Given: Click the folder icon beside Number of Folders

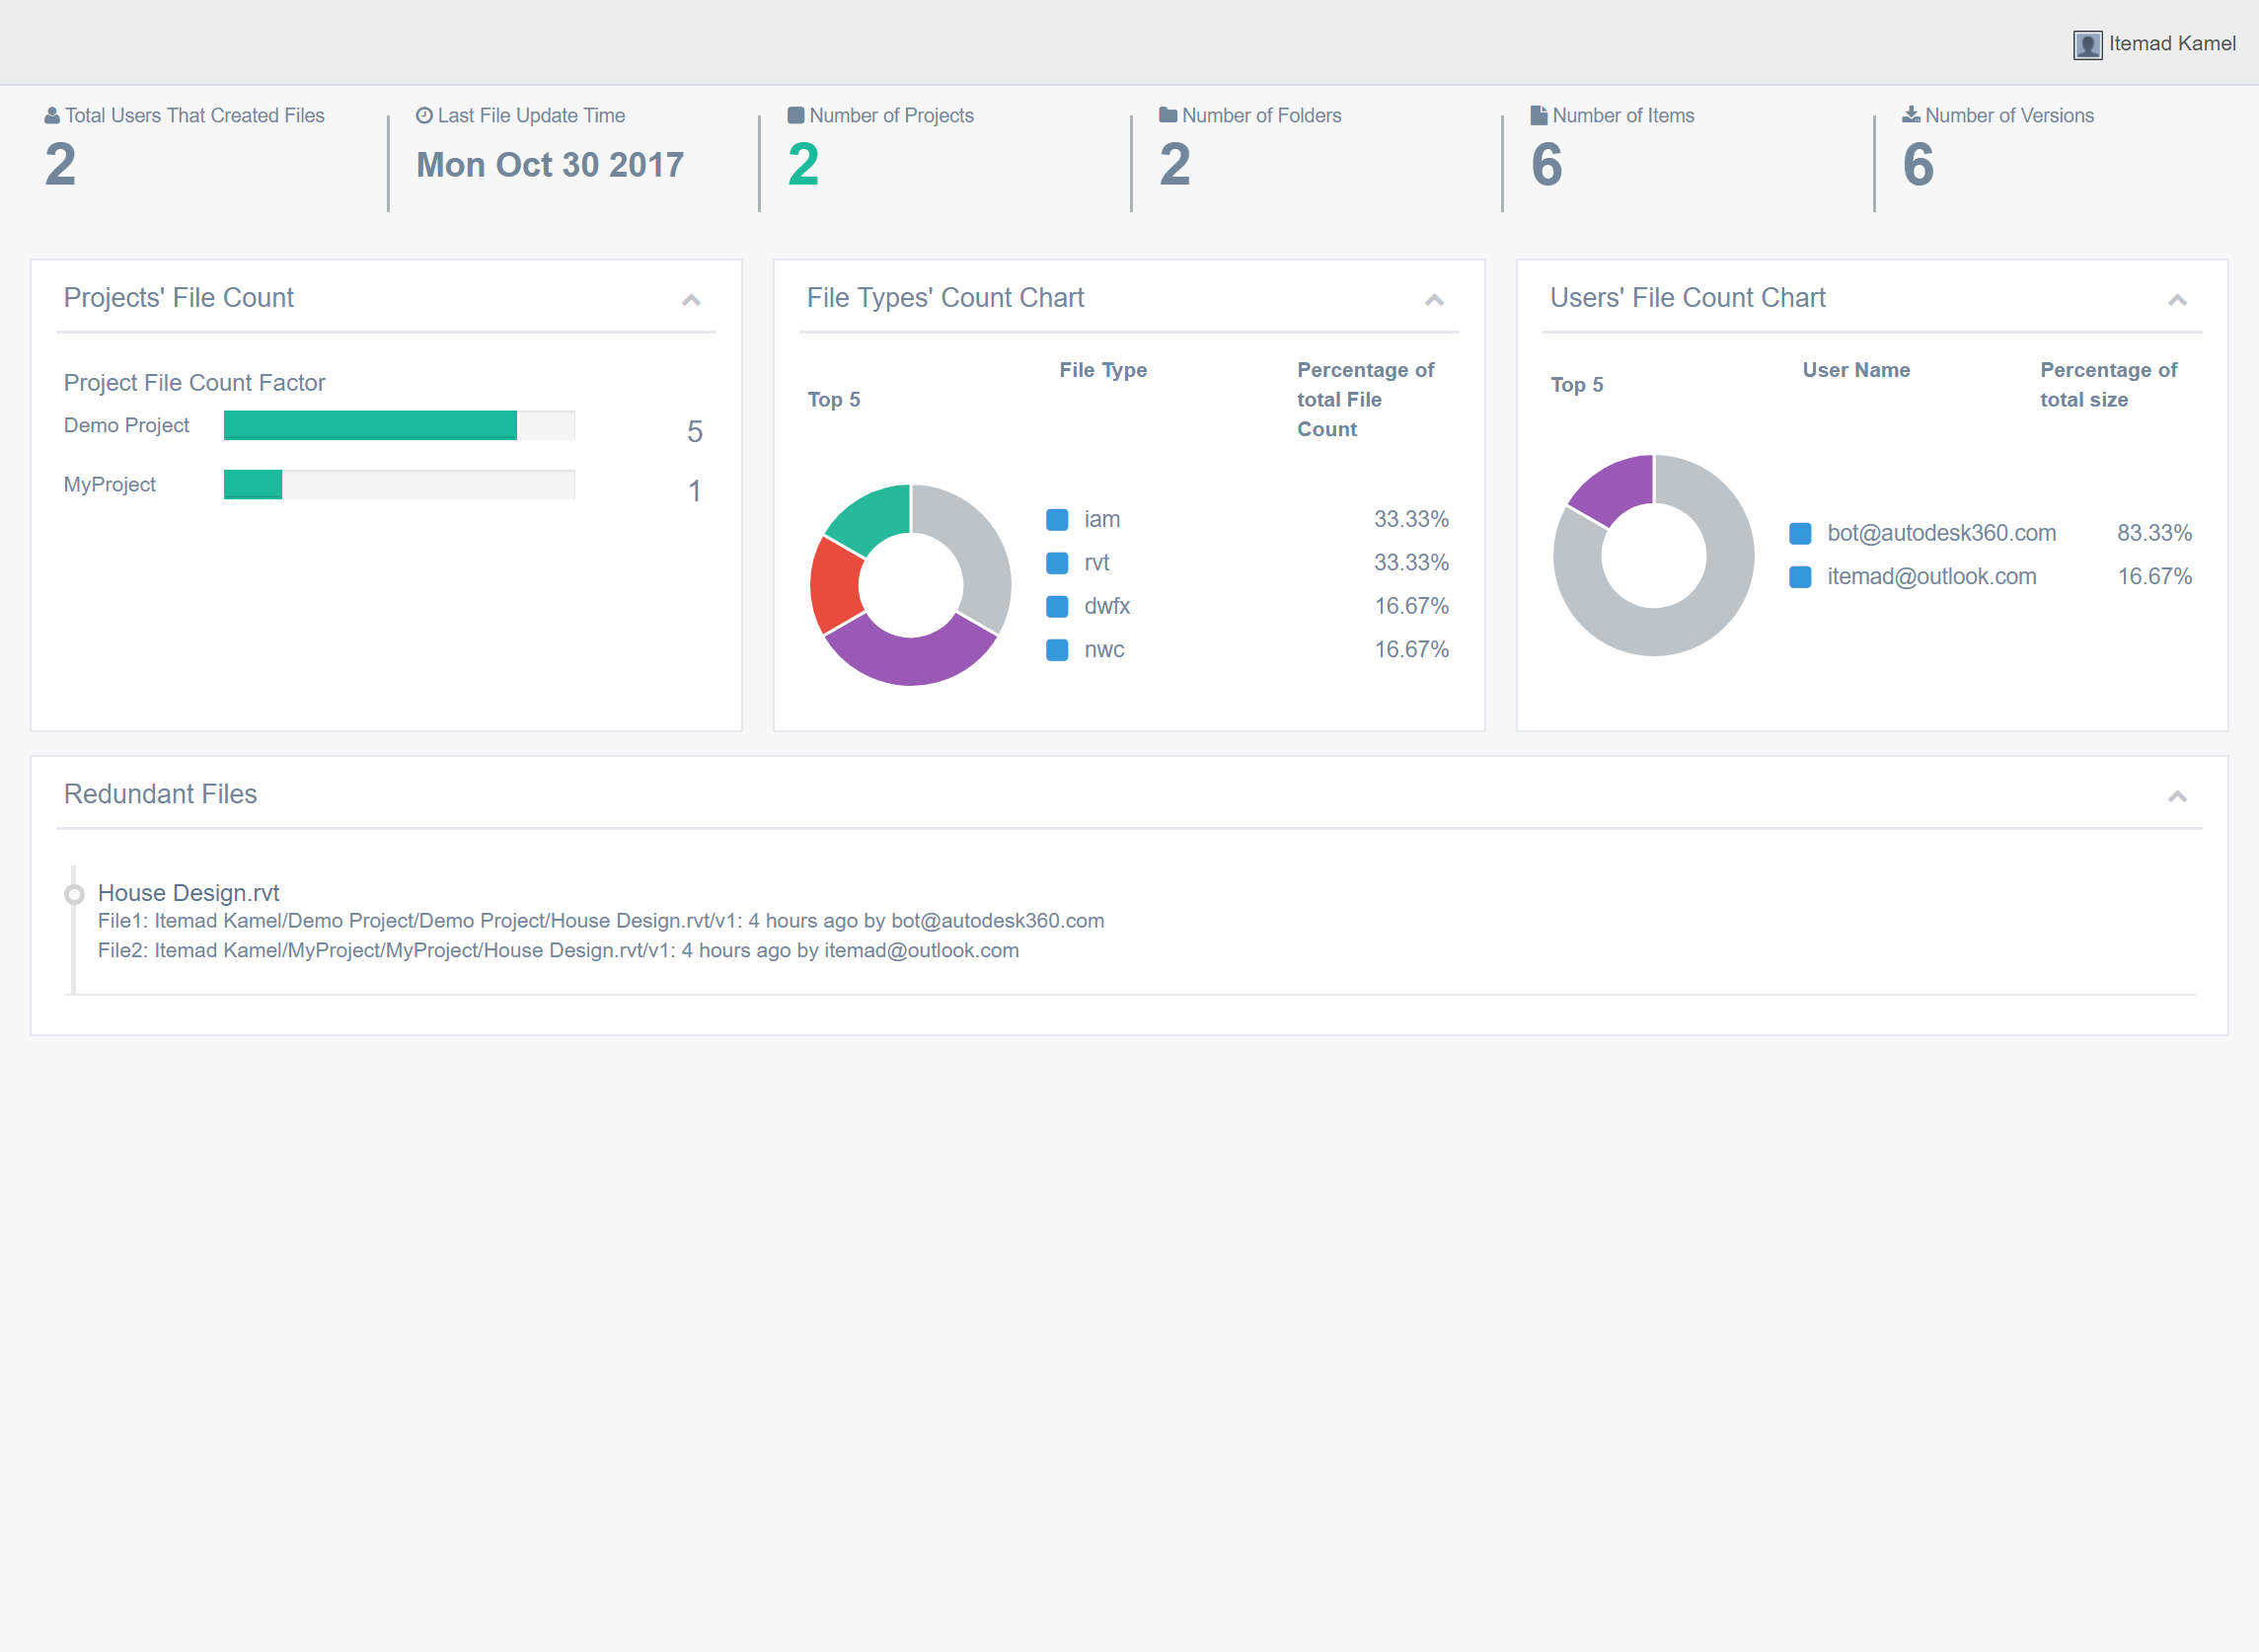Looking at the screenshot, I should pyautogui.click(x=1167, y=116).
